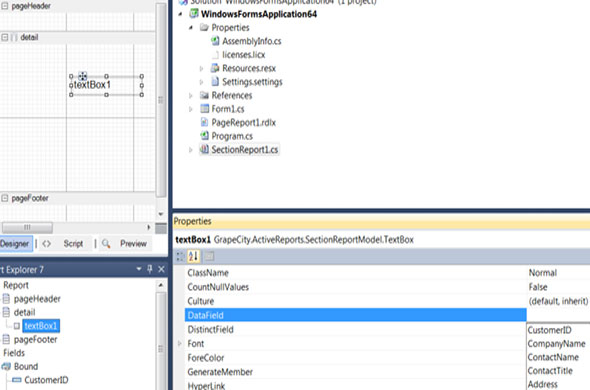Click the Alphabetical sort button in Properties
The height and width of the screenshot is (390, 590).
point(193,257)
